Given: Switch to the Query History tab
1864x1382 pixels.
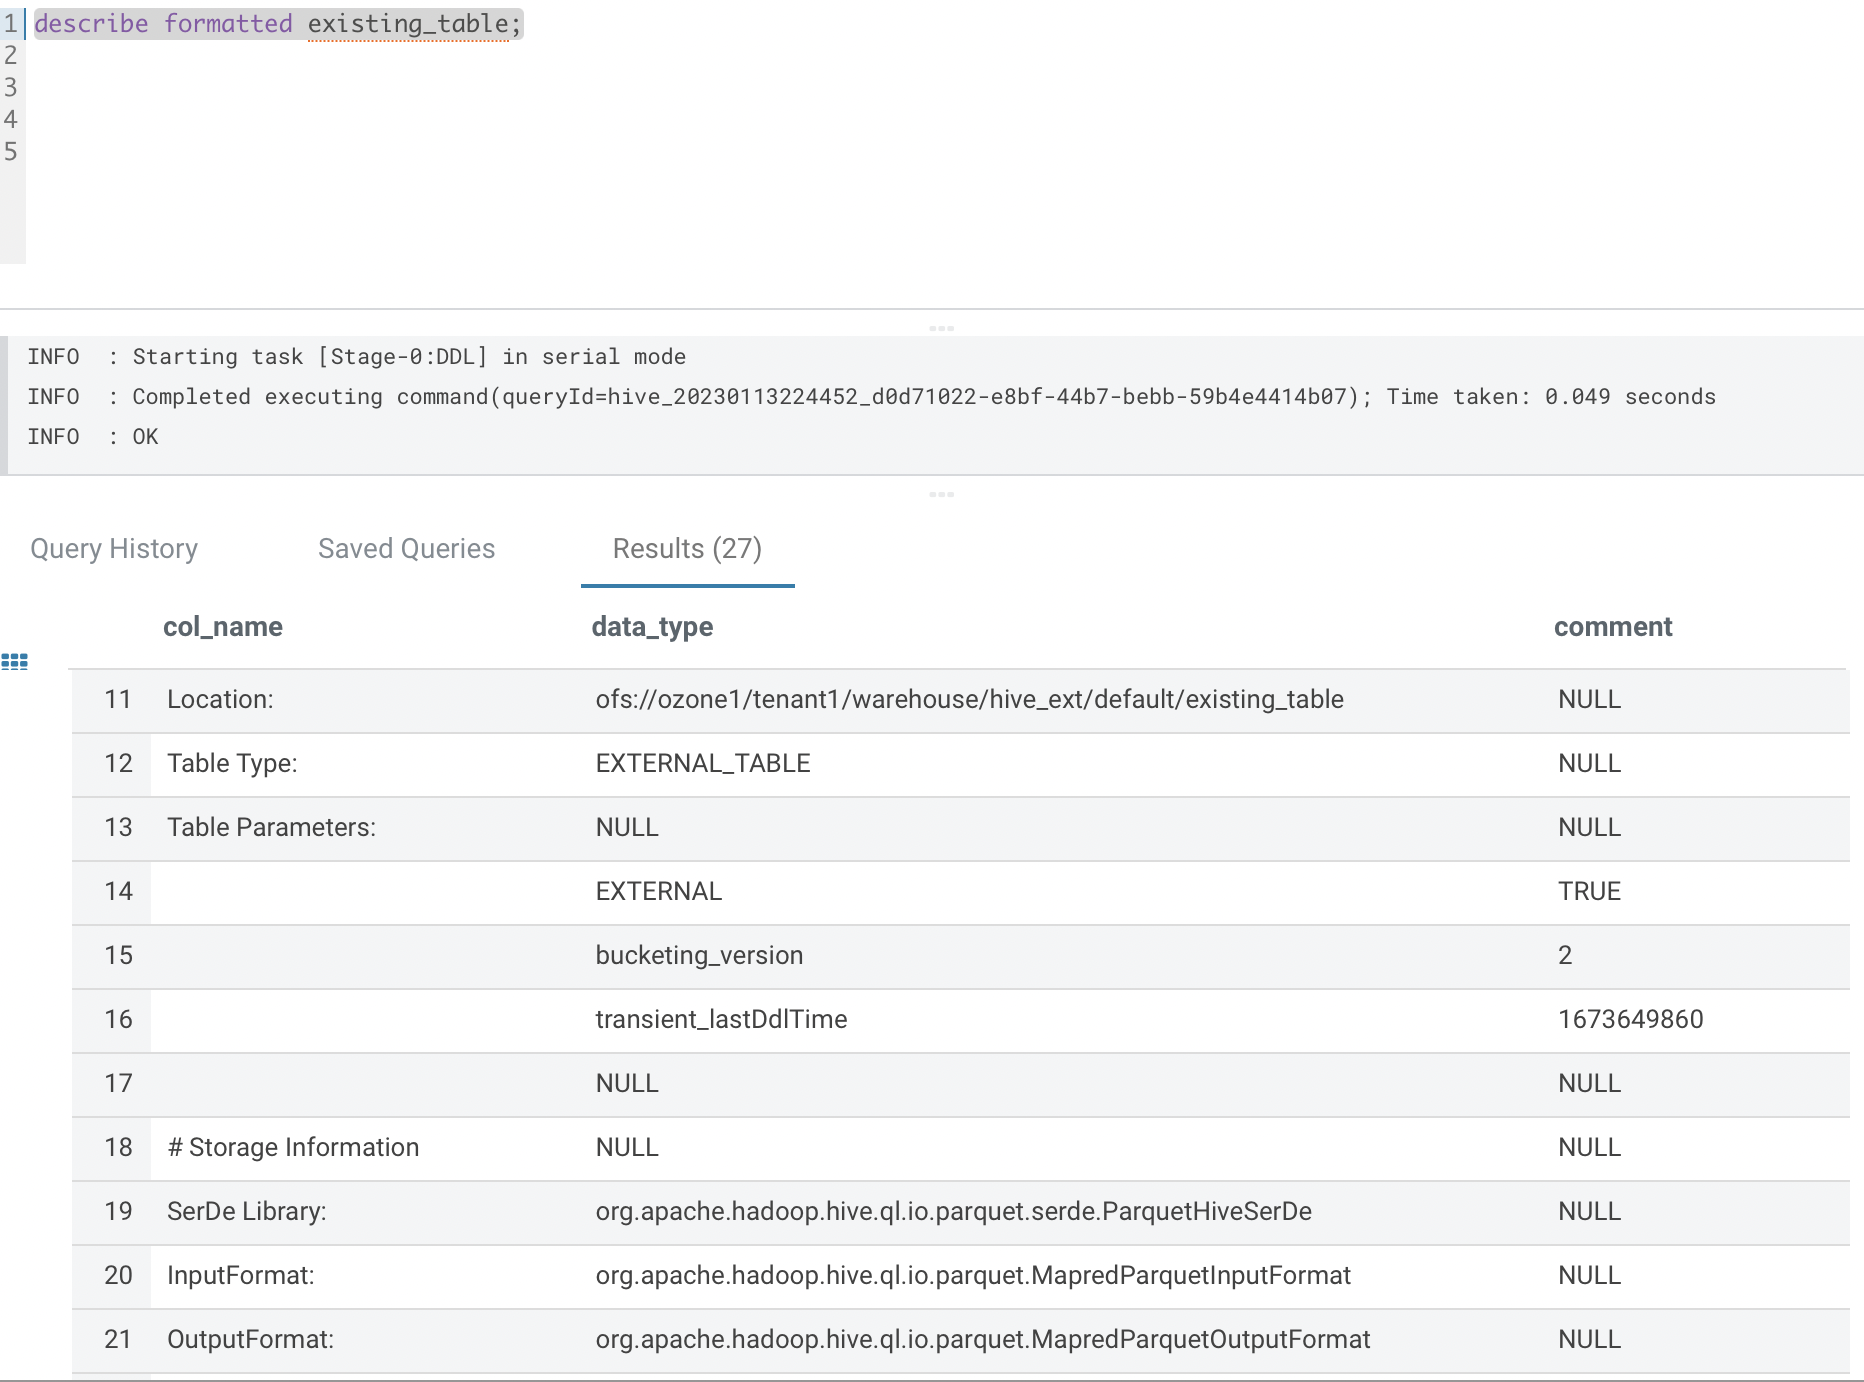Looking at the screenshot, I should pyautogui.click(x=115, y=548).
